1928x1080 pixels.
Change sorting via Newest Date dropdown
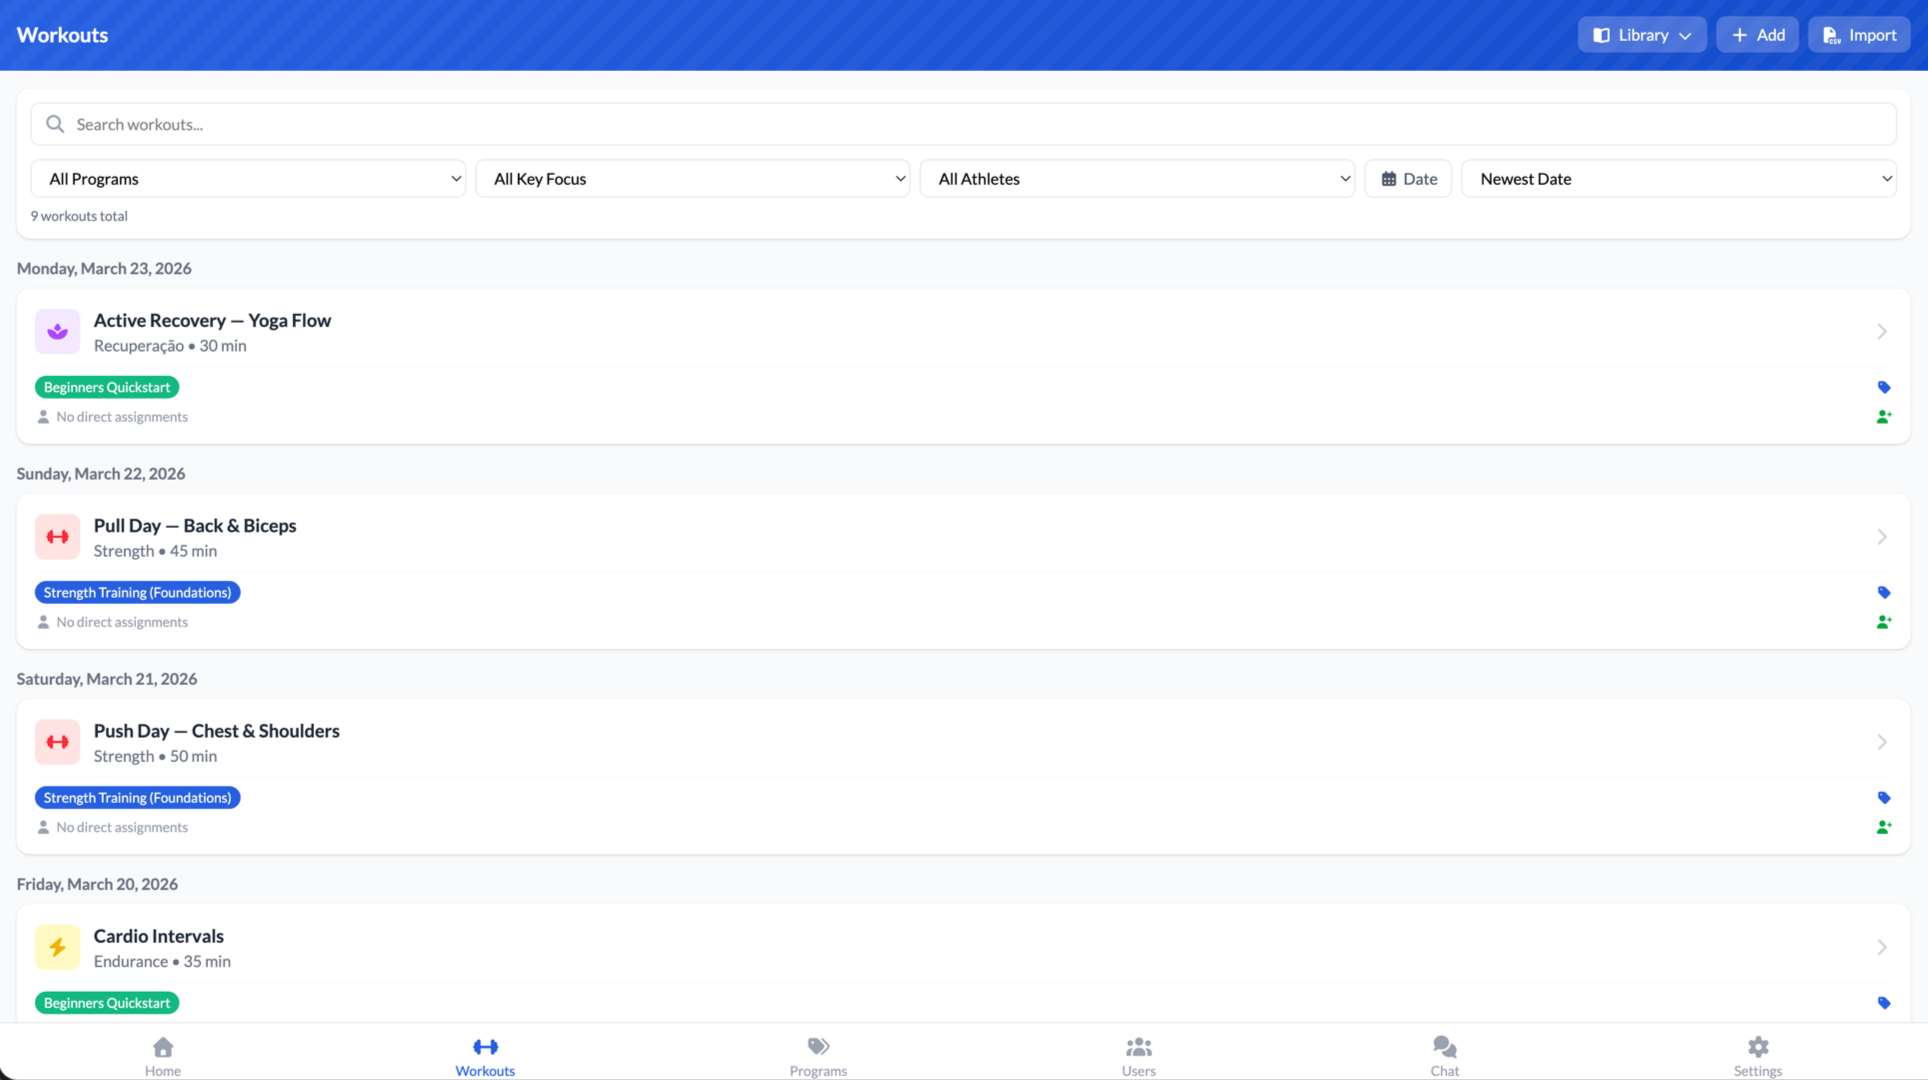click(1678, 178)
